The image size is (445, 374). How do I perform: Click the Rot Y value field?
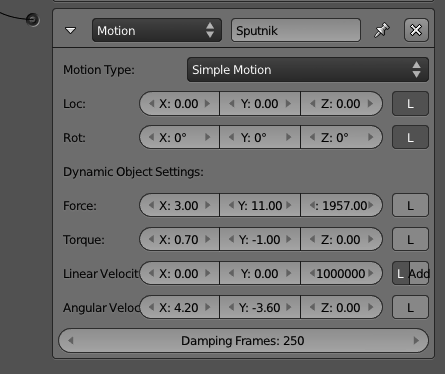pyautogui.click(x=260, y=137)
